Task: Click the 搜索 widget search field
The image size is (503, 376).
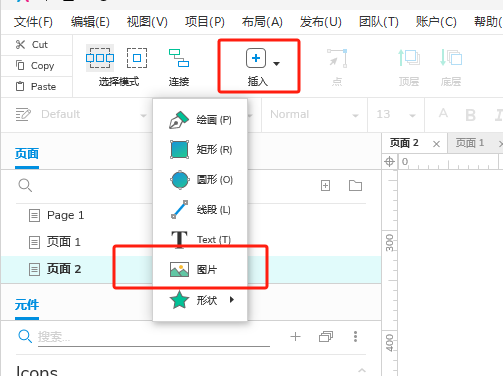Action: 154,337
